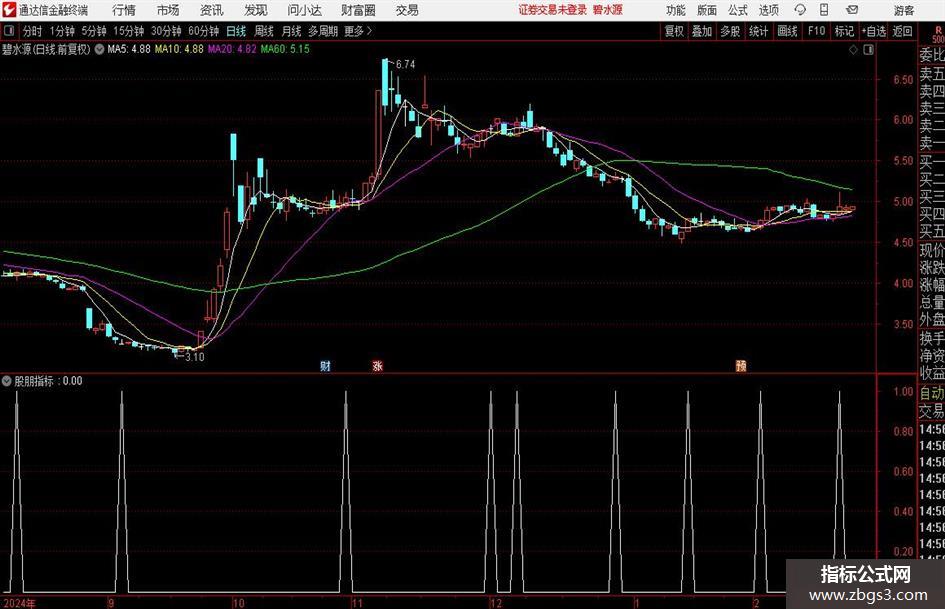This screenshot has width=945, height=609.
Task: Click the 通达信 red logo icon
Action: pos(9,10)
